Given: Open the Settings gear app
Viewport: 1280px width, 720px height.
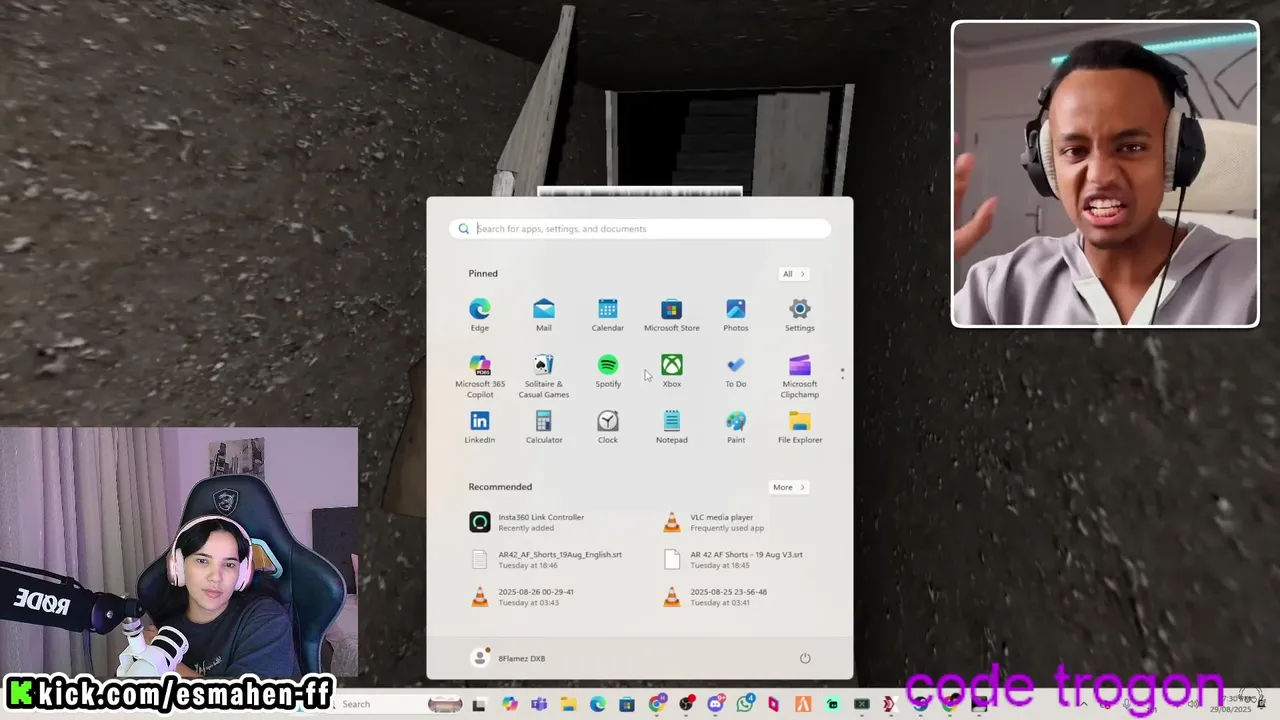Looking at the screenshot, I should (x=799, y=314).
